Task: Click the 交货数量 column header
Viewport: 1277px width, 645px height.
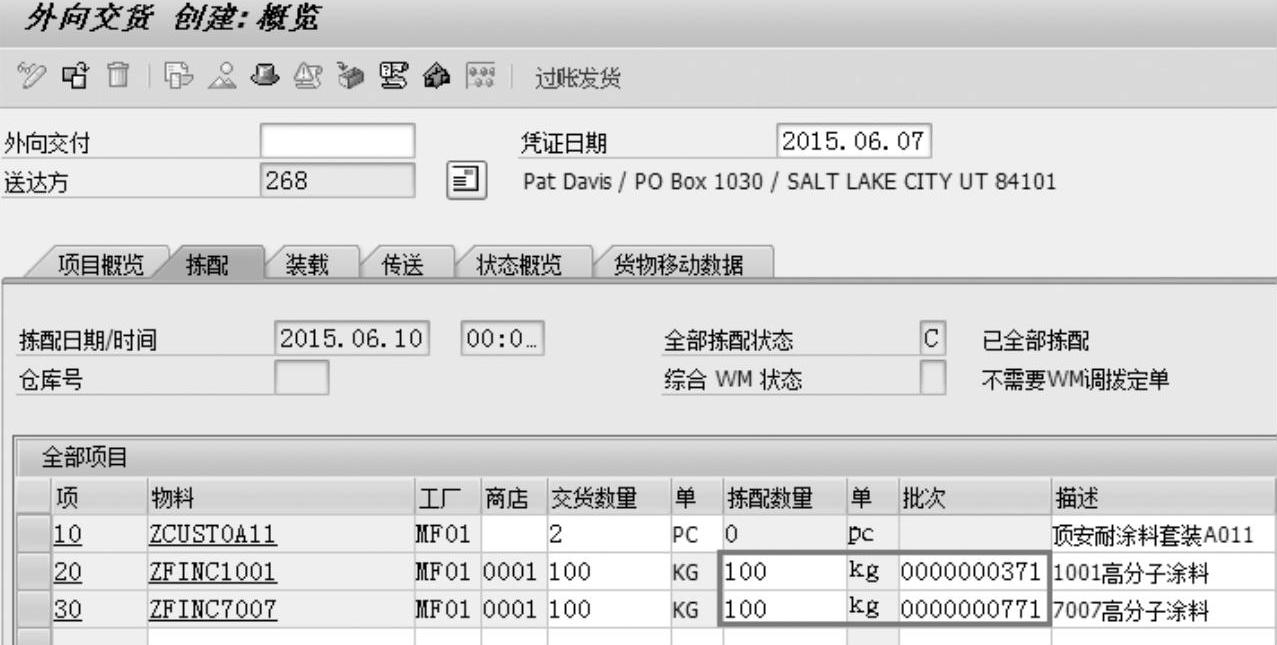Action: 607,498
